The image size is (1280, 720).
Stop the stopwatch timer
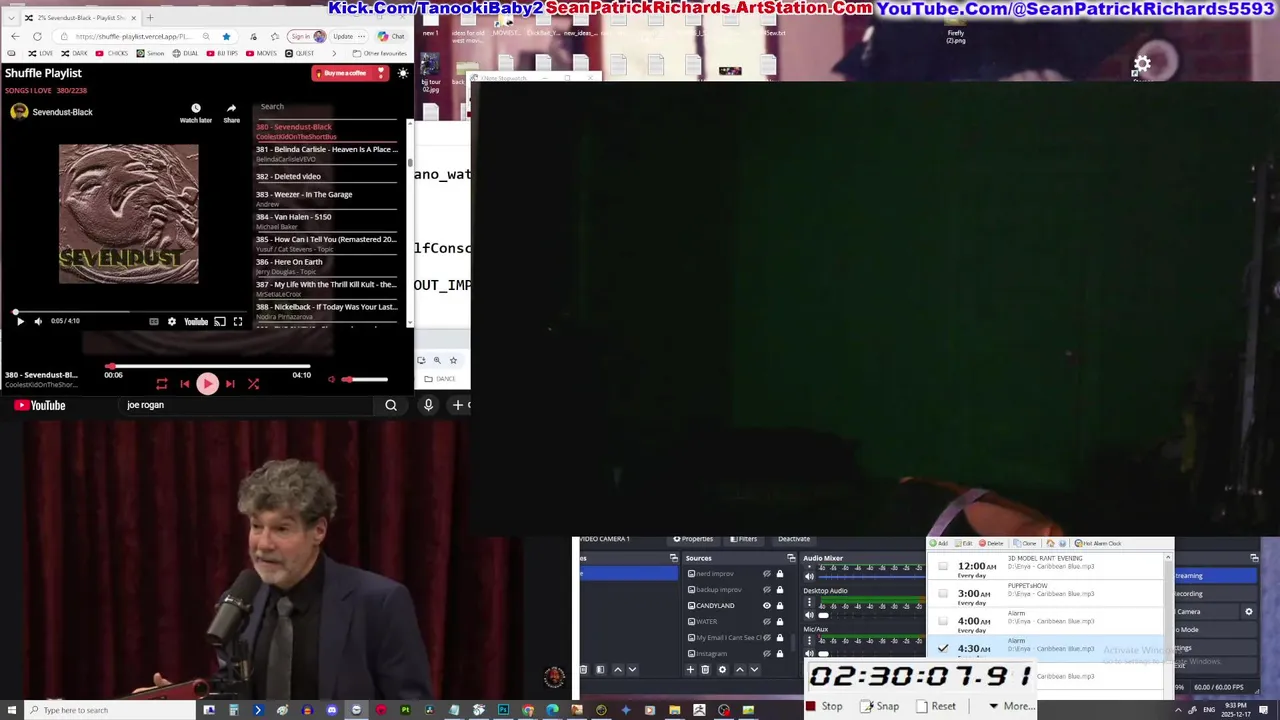tap(824, 706)
